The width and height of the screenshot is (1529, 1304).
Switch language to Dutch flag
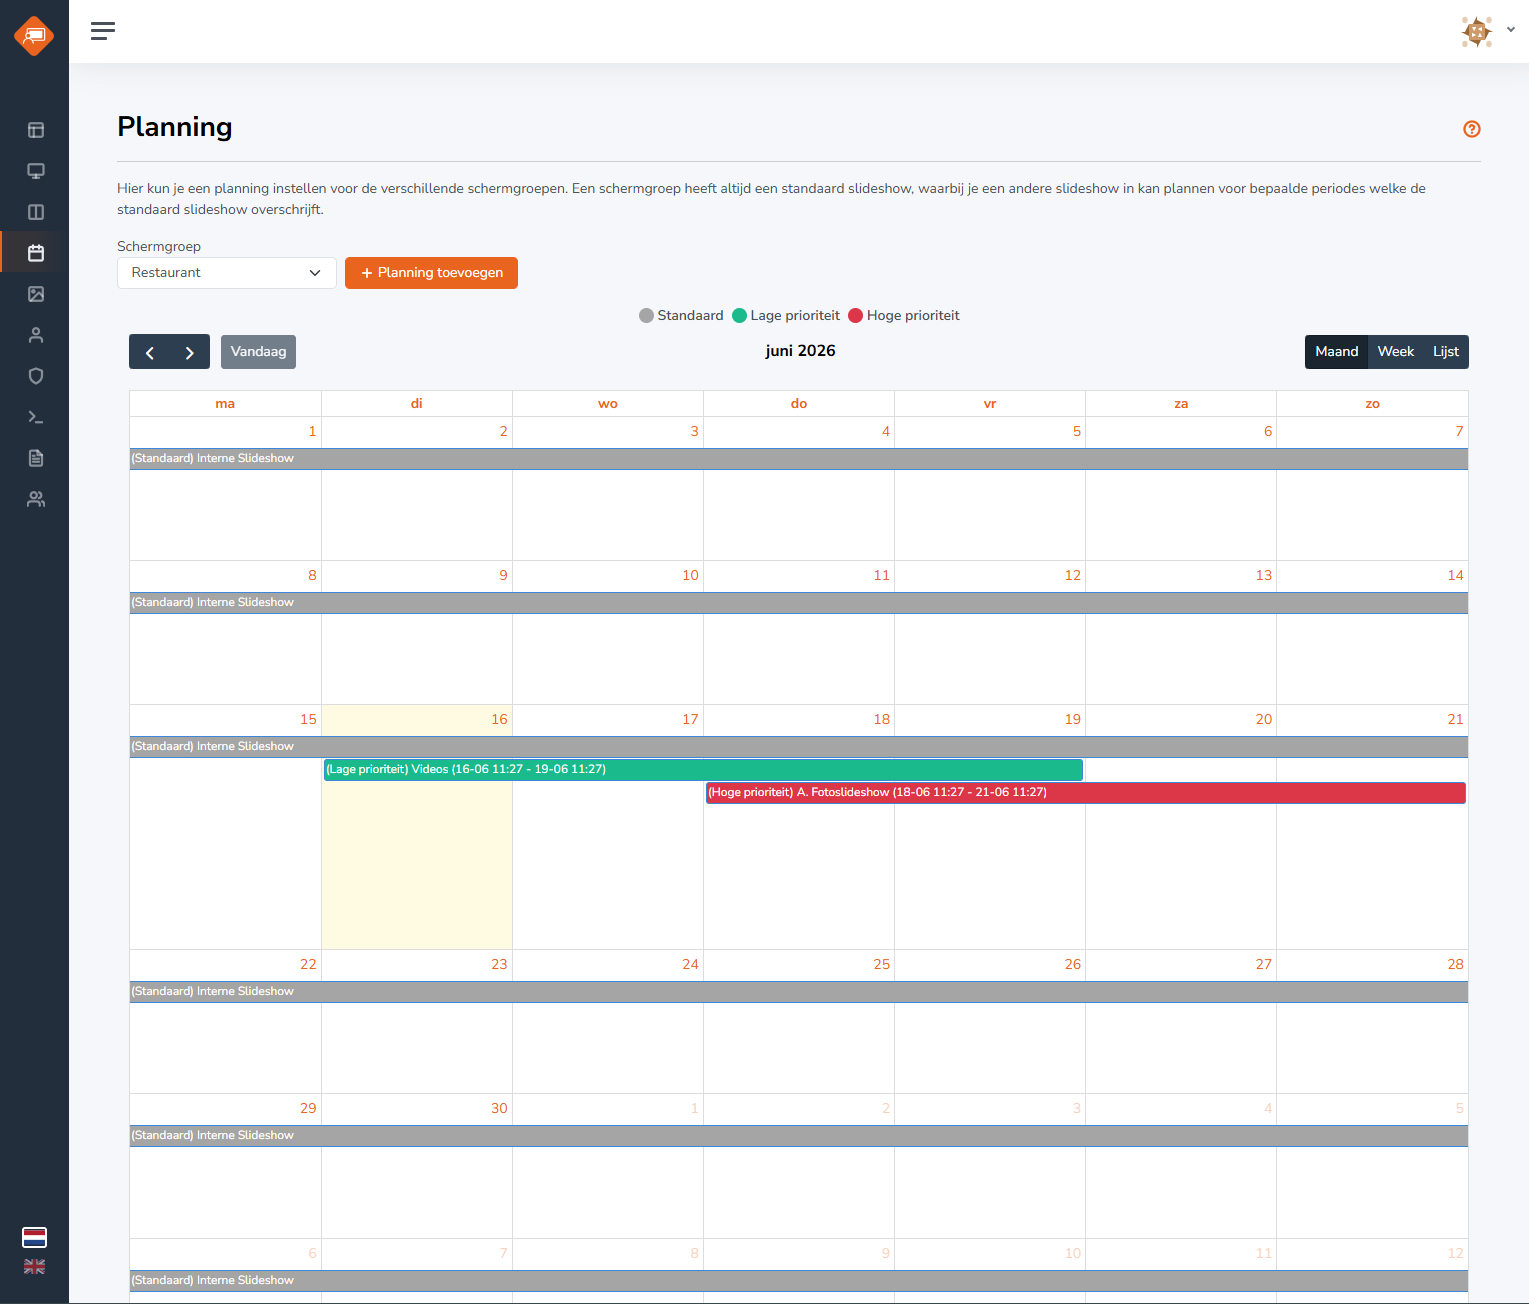tap(34, 1237)
